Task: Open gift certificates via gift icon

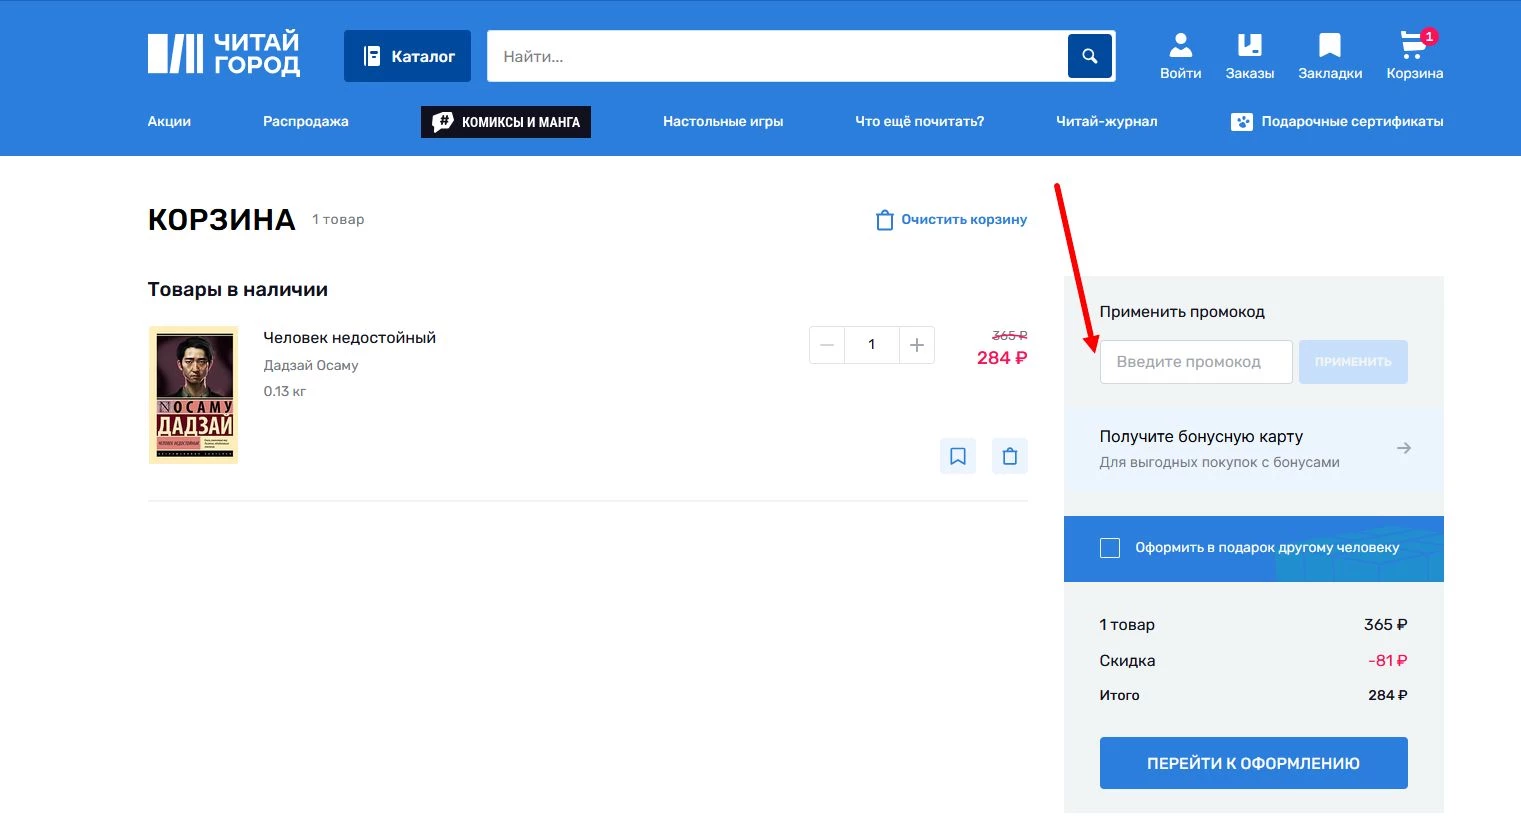Action: click(1242, 121)
